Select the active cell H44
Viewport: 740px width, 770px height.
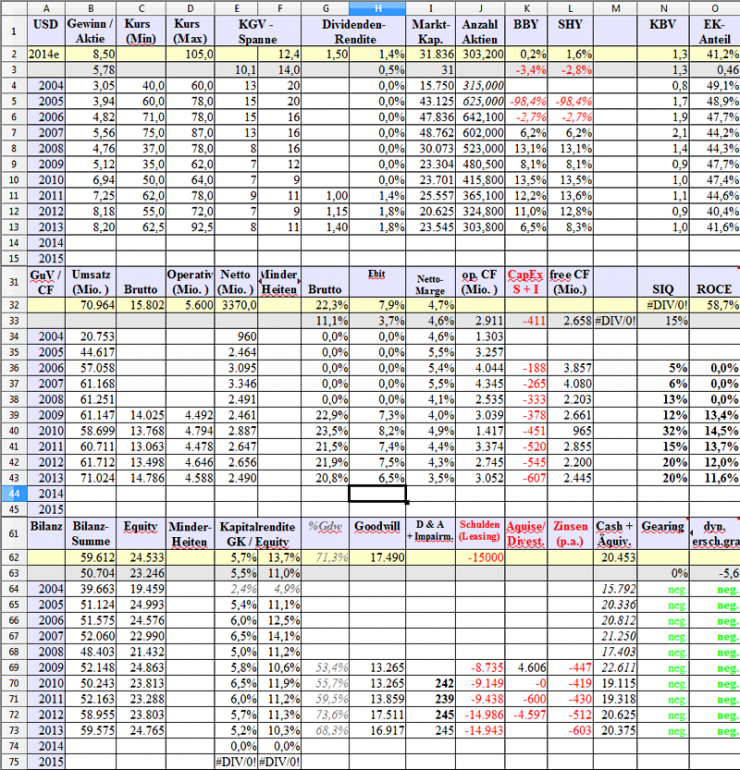[x=377, y=494]
